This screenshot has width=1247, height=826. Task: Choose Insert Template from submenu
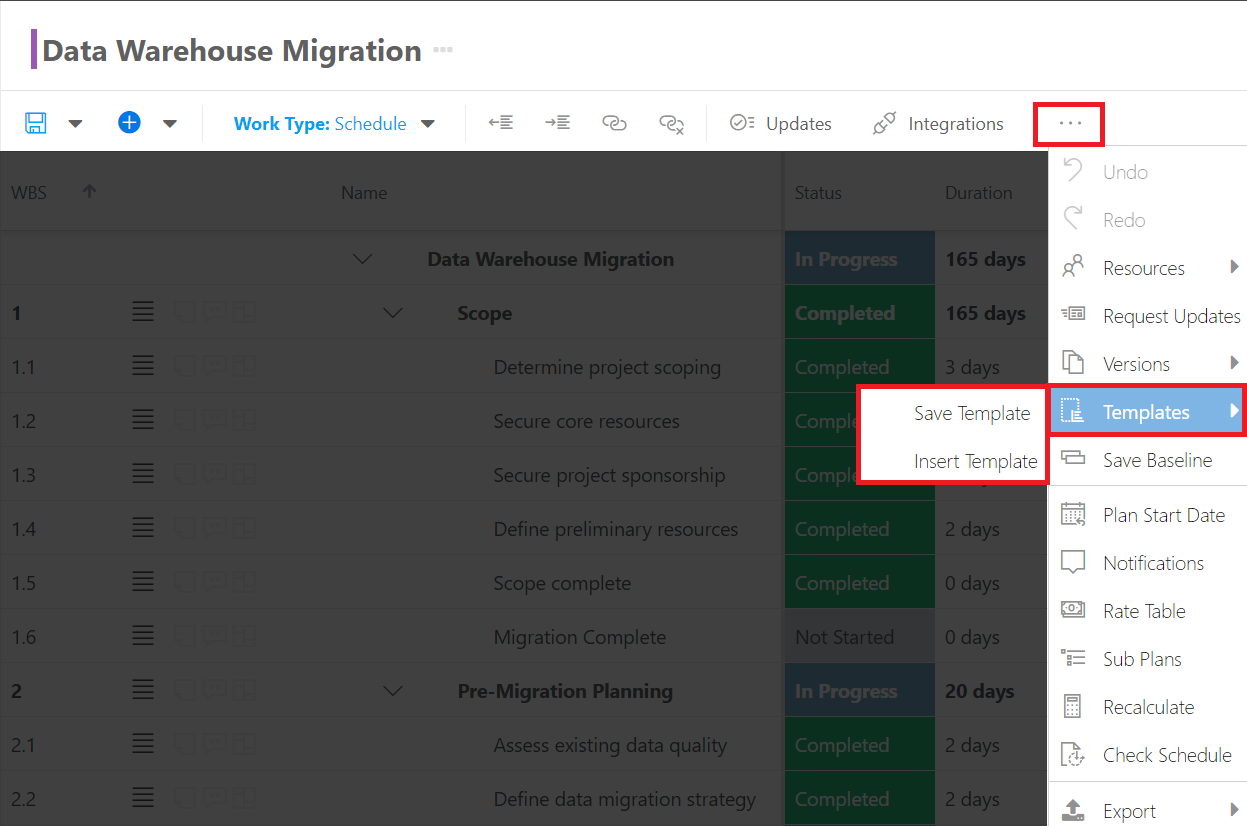pos(975,461)
